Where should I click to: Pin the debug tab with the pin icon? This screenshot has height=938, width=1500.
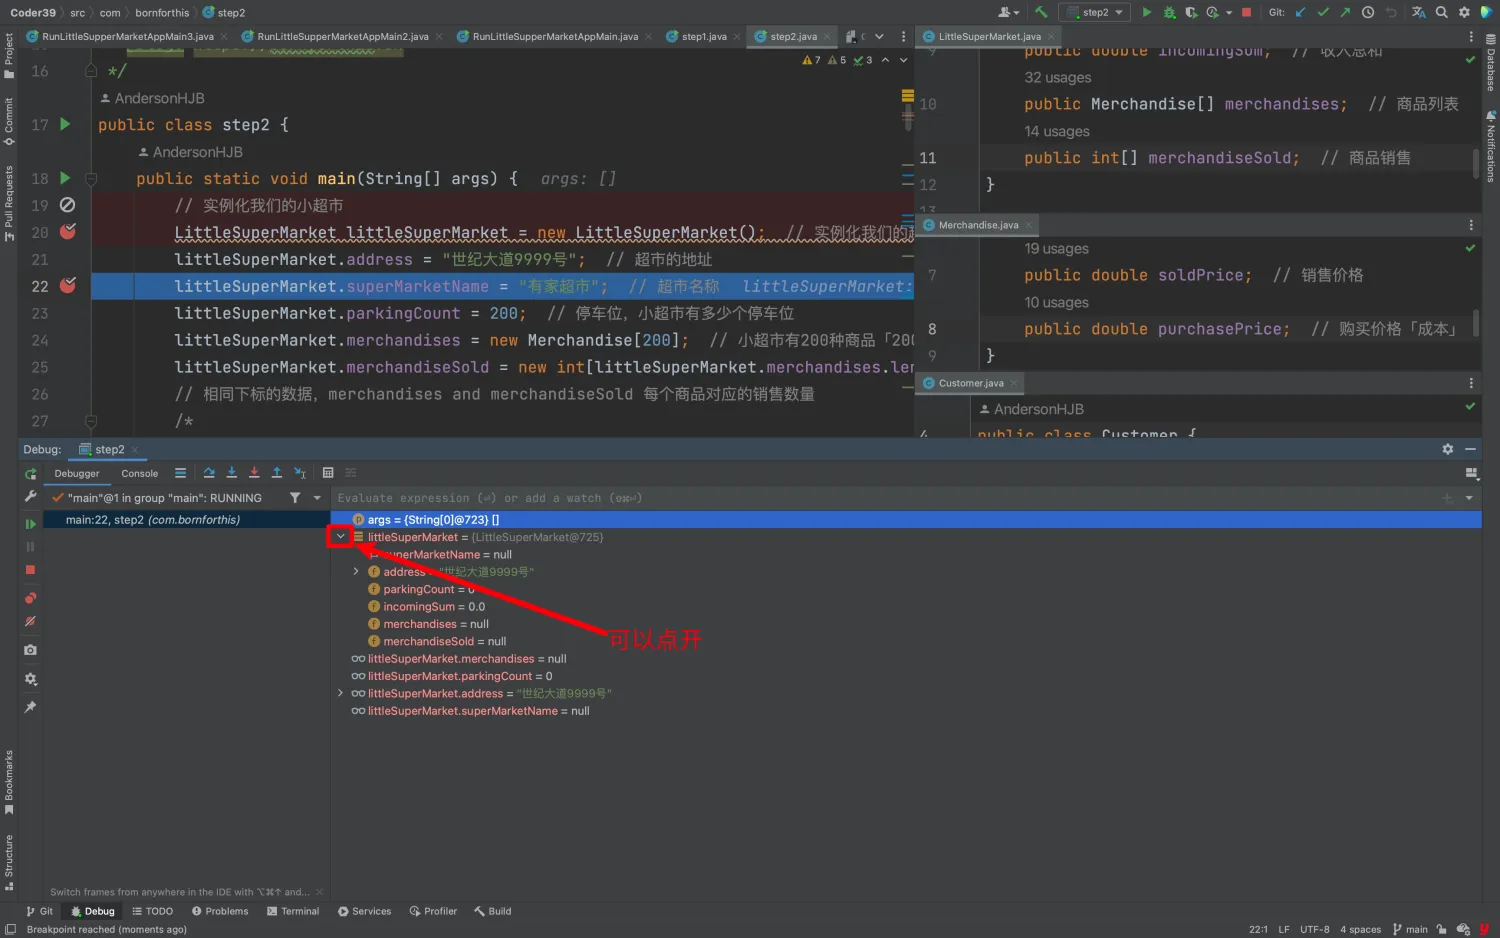pos(30,707)
